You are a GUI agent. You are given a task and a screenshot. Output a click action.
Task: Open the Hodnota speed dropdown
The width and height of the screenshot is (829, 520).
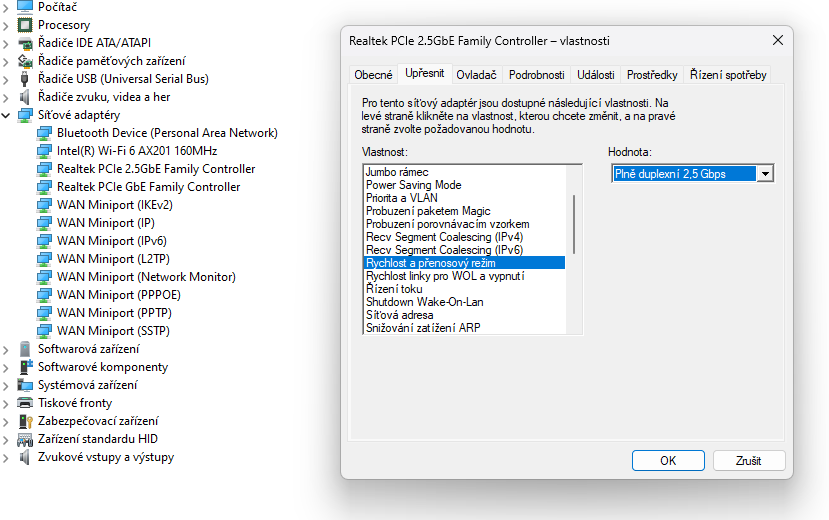pos(765,174)
